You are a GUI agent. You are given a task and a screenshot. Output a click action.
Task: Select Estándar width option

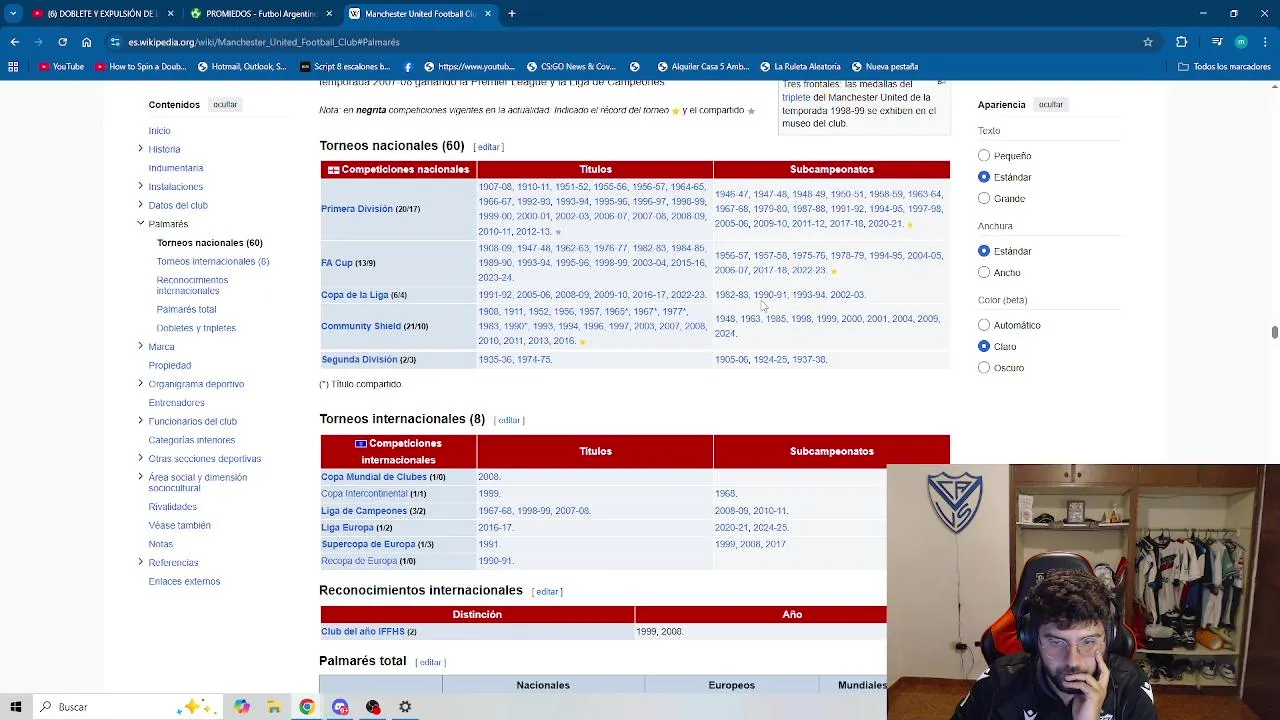pos(984,251)
